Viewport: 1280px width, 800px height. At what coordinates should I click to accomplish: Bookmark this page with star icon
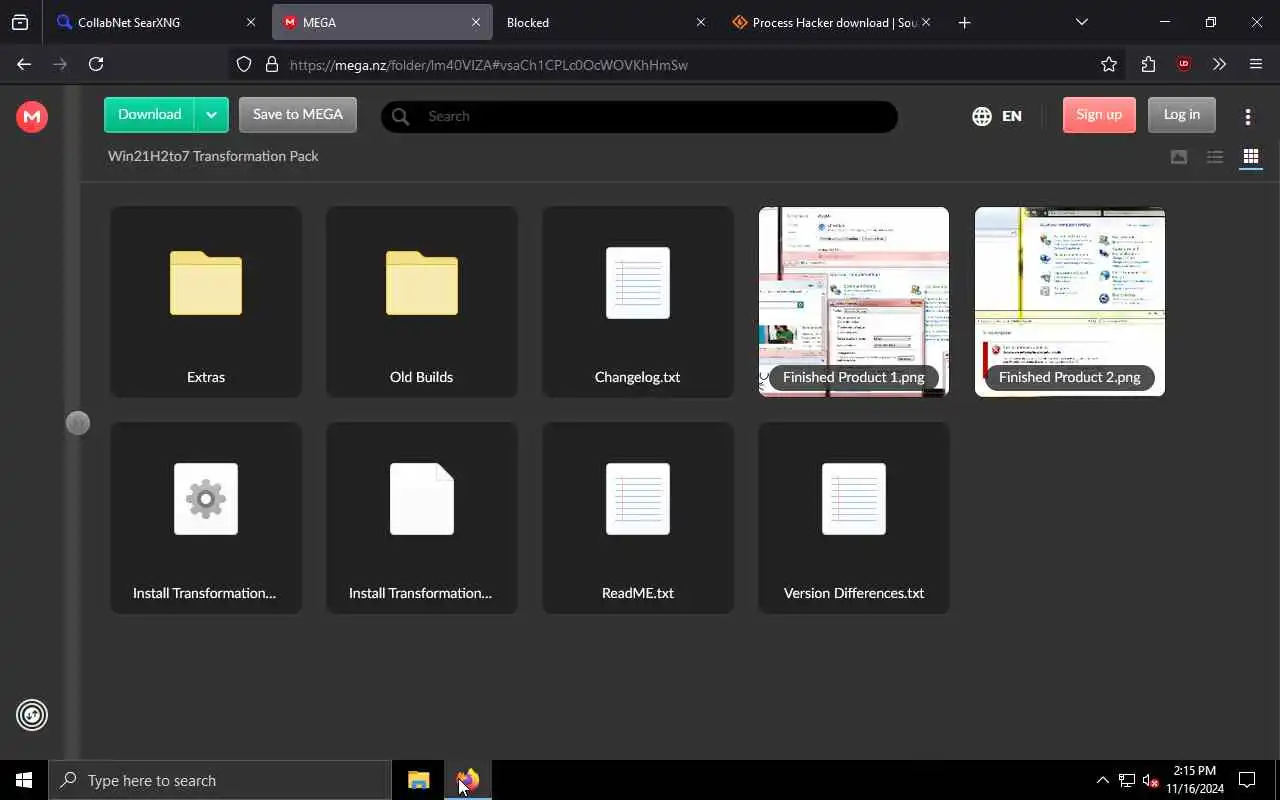pyautogui.click(x=1109, y=64)
